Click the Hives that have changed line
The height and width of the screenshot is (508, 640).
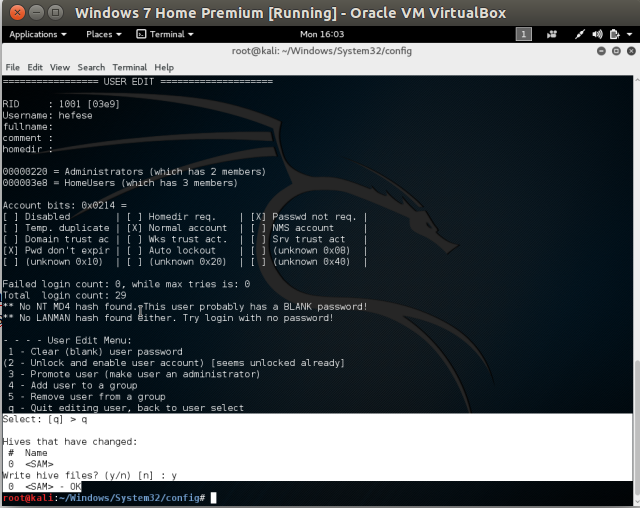70,442
